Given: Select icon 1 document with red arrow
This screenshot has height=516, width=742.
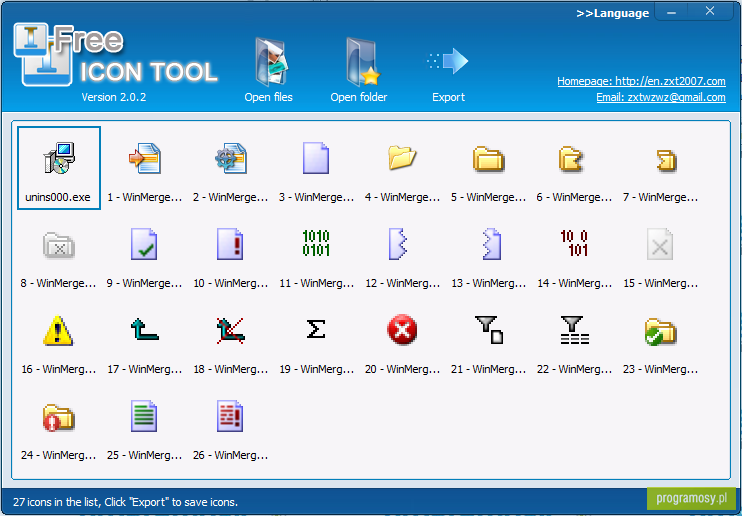Looking at the screenshot, I should (145, 158).
